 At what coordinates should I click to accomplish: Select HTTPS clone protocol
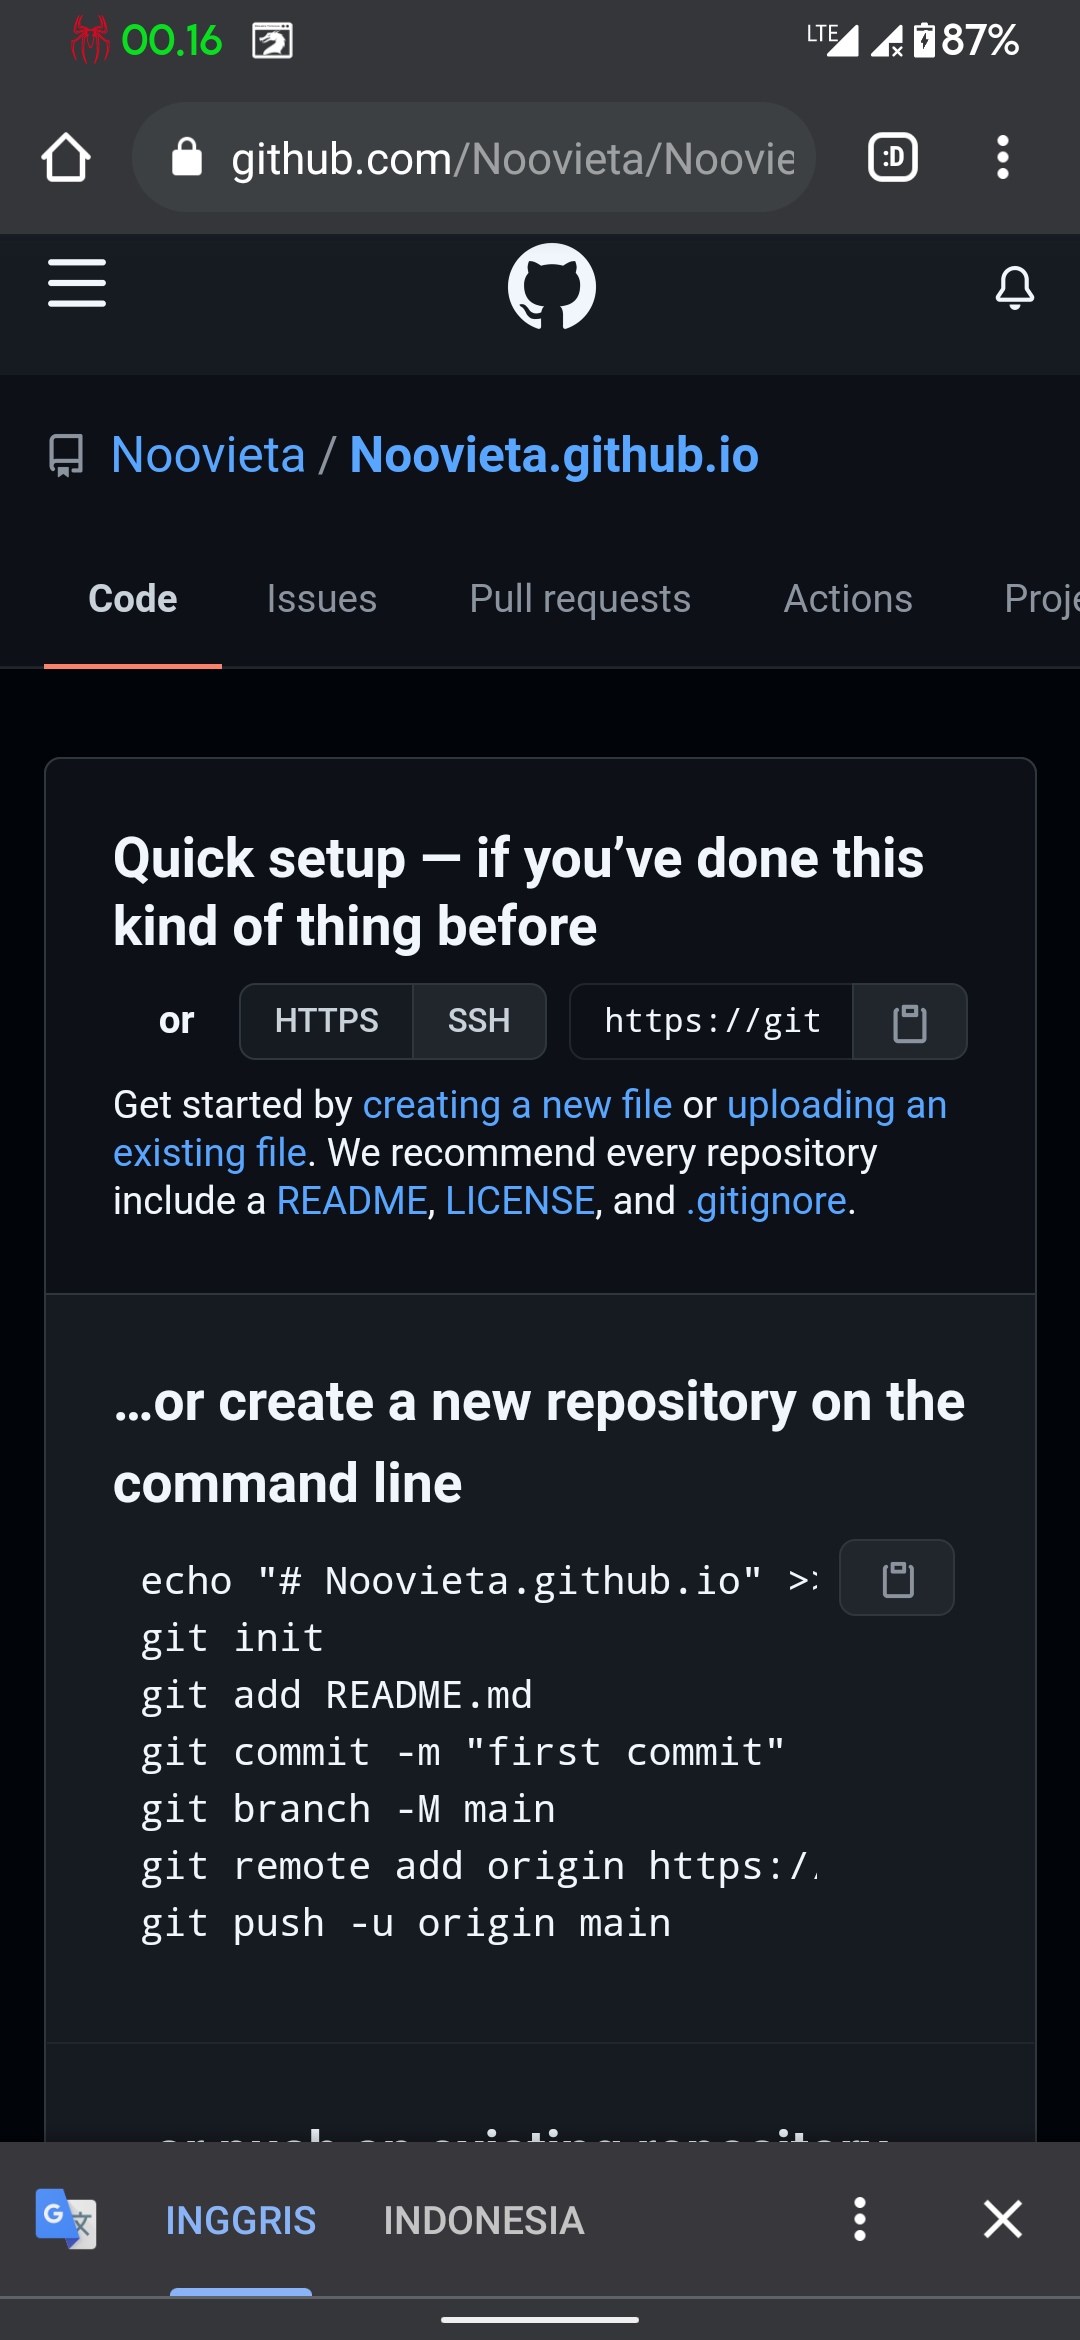tap(326, 1021)
